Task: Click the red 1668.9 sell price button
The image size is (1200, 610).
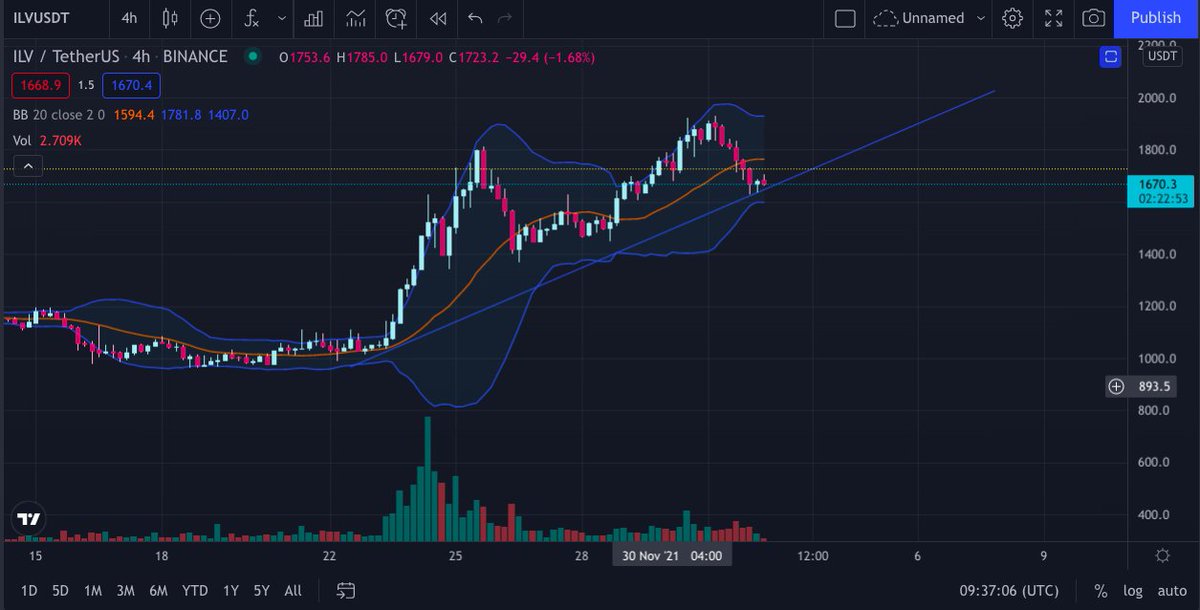Action: (40, 86)
